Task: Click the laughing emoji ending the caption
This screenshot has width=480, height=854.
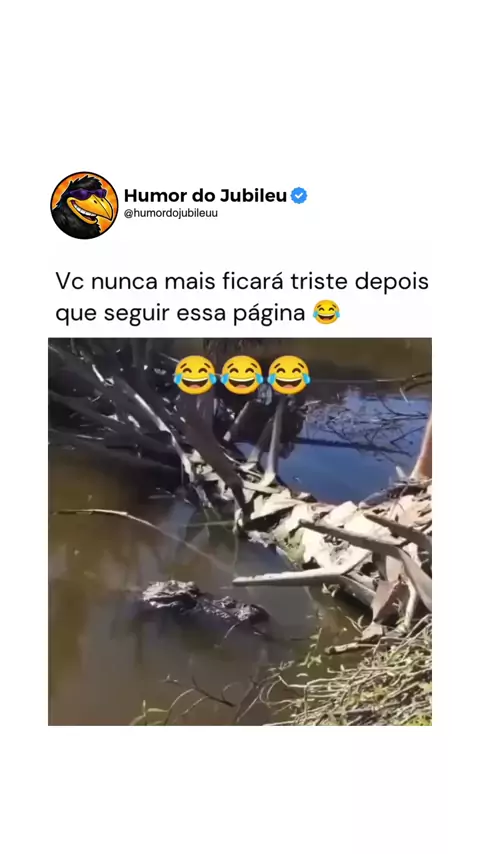Action: point(326,313)
